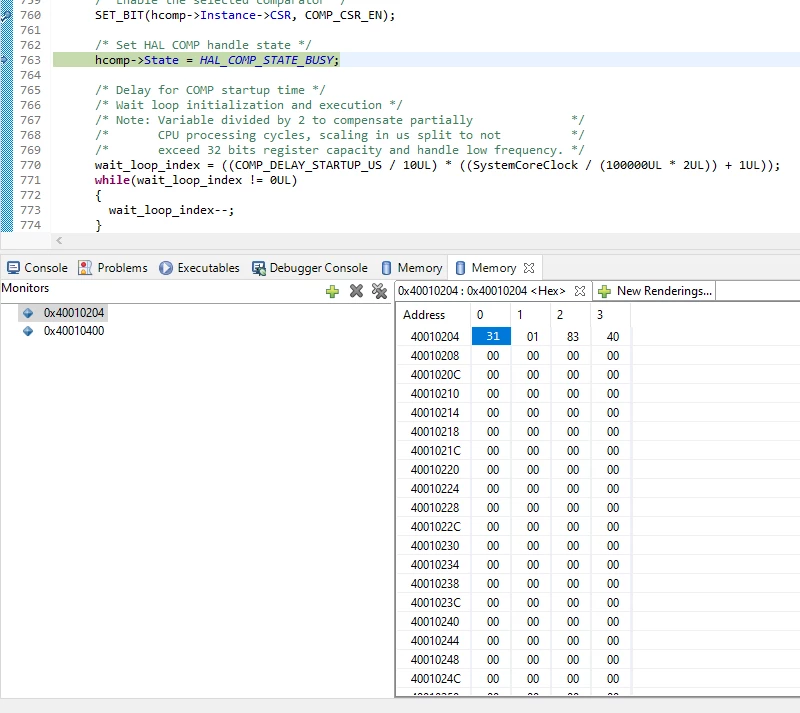
Task: Click byte 83 at address 40010204
Action: pos(572,336)
